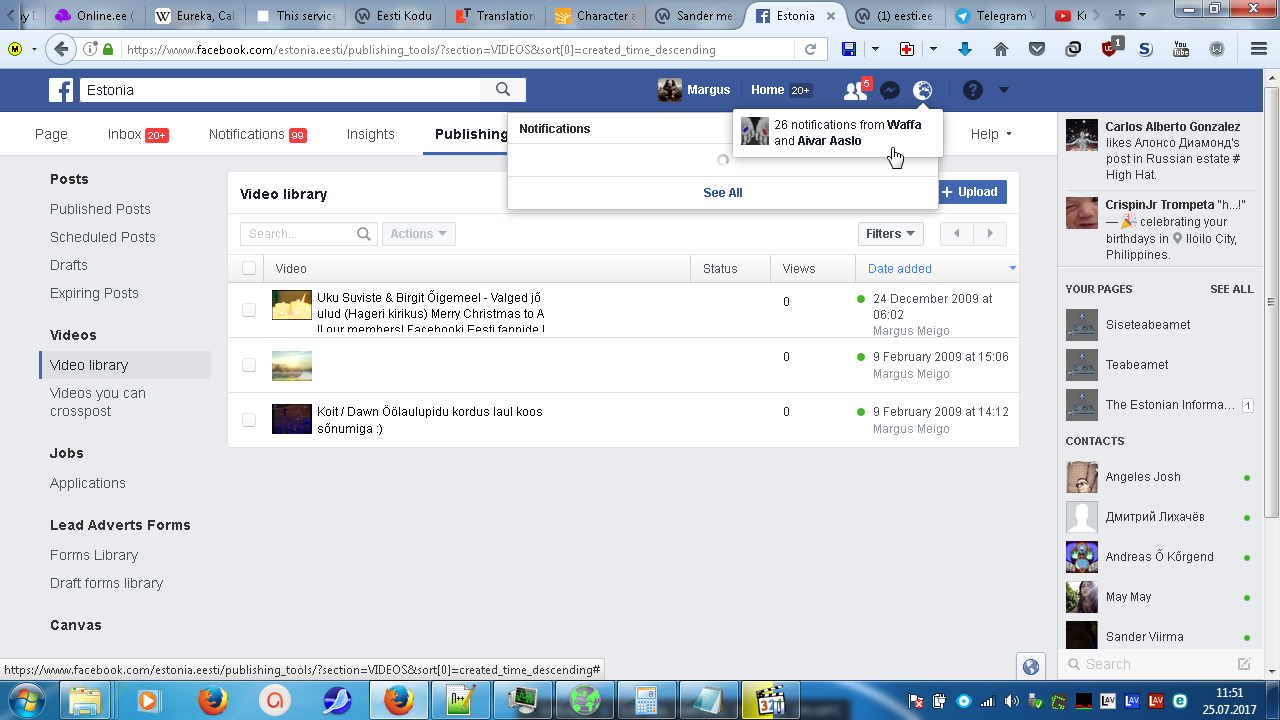Screen dimensions: 1280x720
Task: Open File Explorer from the taskbar
Action: point(86,700)
